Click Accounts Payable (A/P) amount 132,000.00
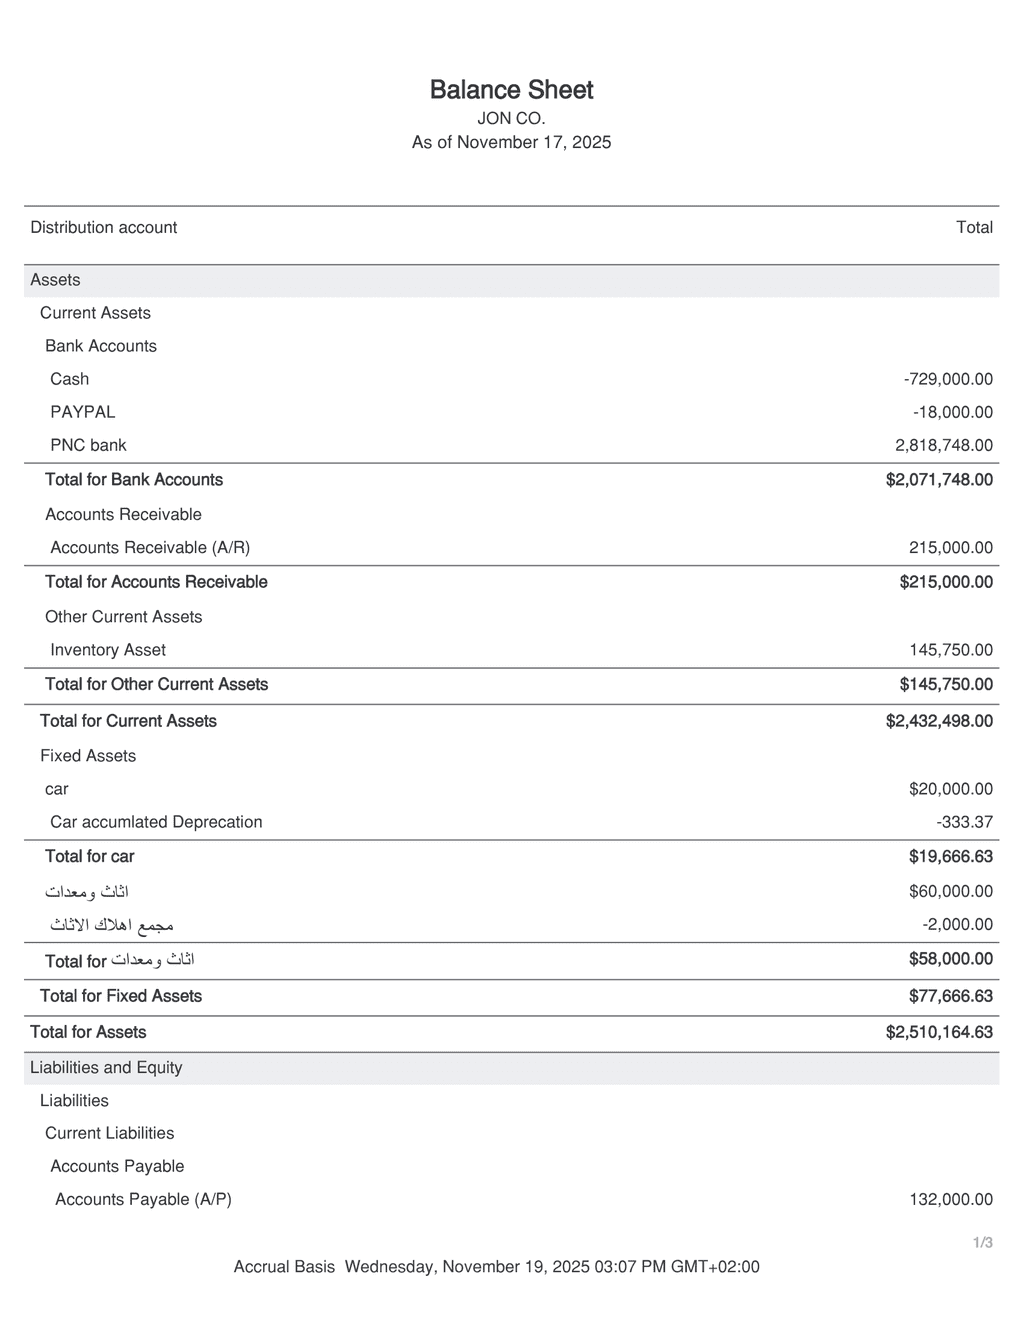The image size is (1024, 1324). (x=951, y=1199)
